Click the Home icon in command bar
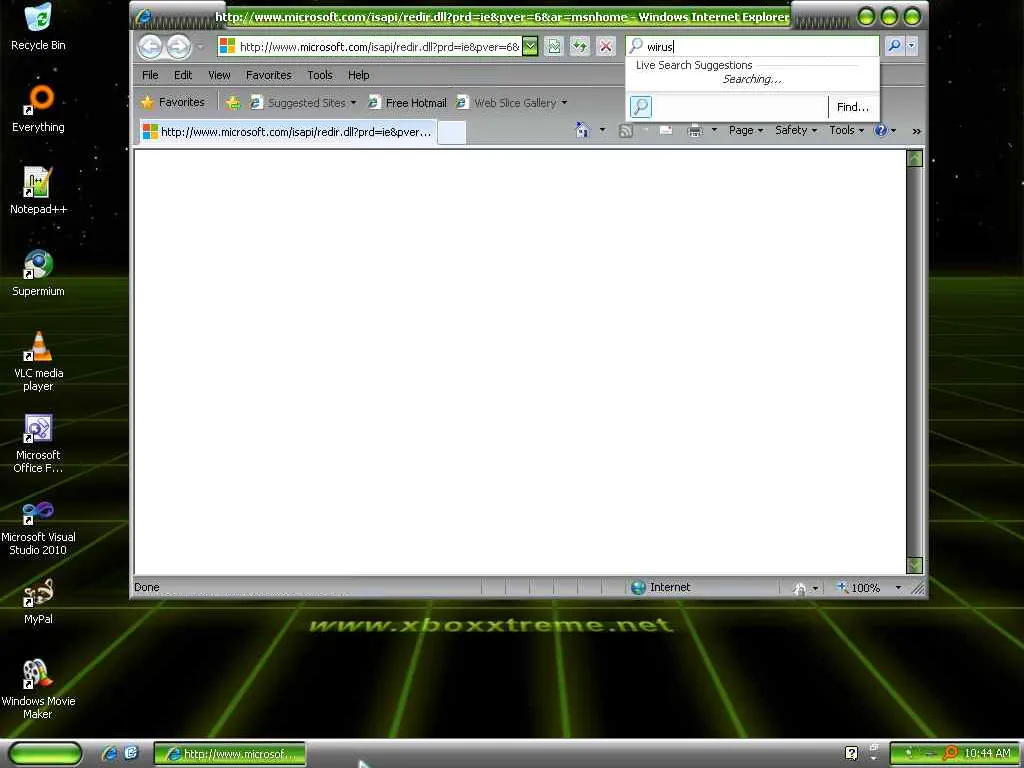The height and width of the screenshot is (768, 1024). [582, 131]
